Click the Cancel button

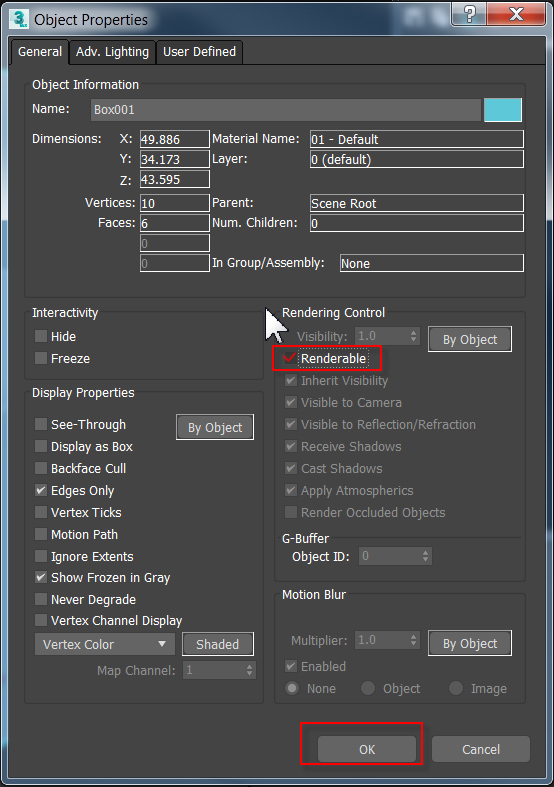481,749
